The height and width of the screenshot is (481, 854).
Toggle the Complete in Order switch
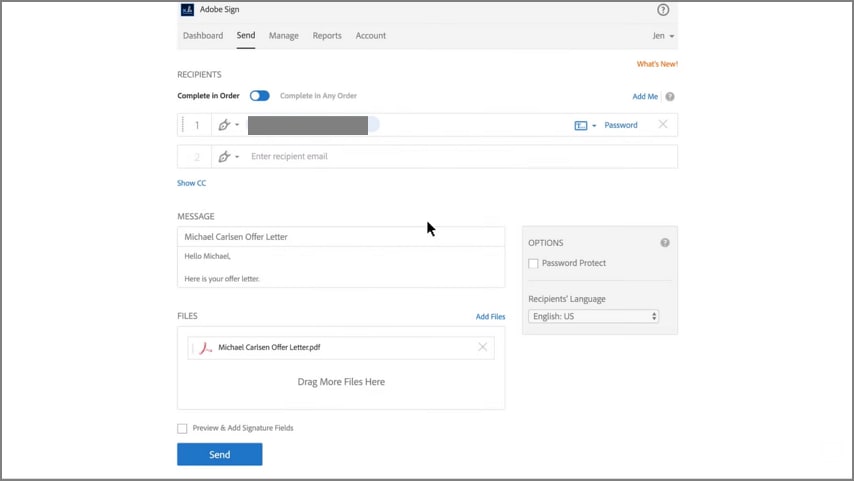point(260,96)
